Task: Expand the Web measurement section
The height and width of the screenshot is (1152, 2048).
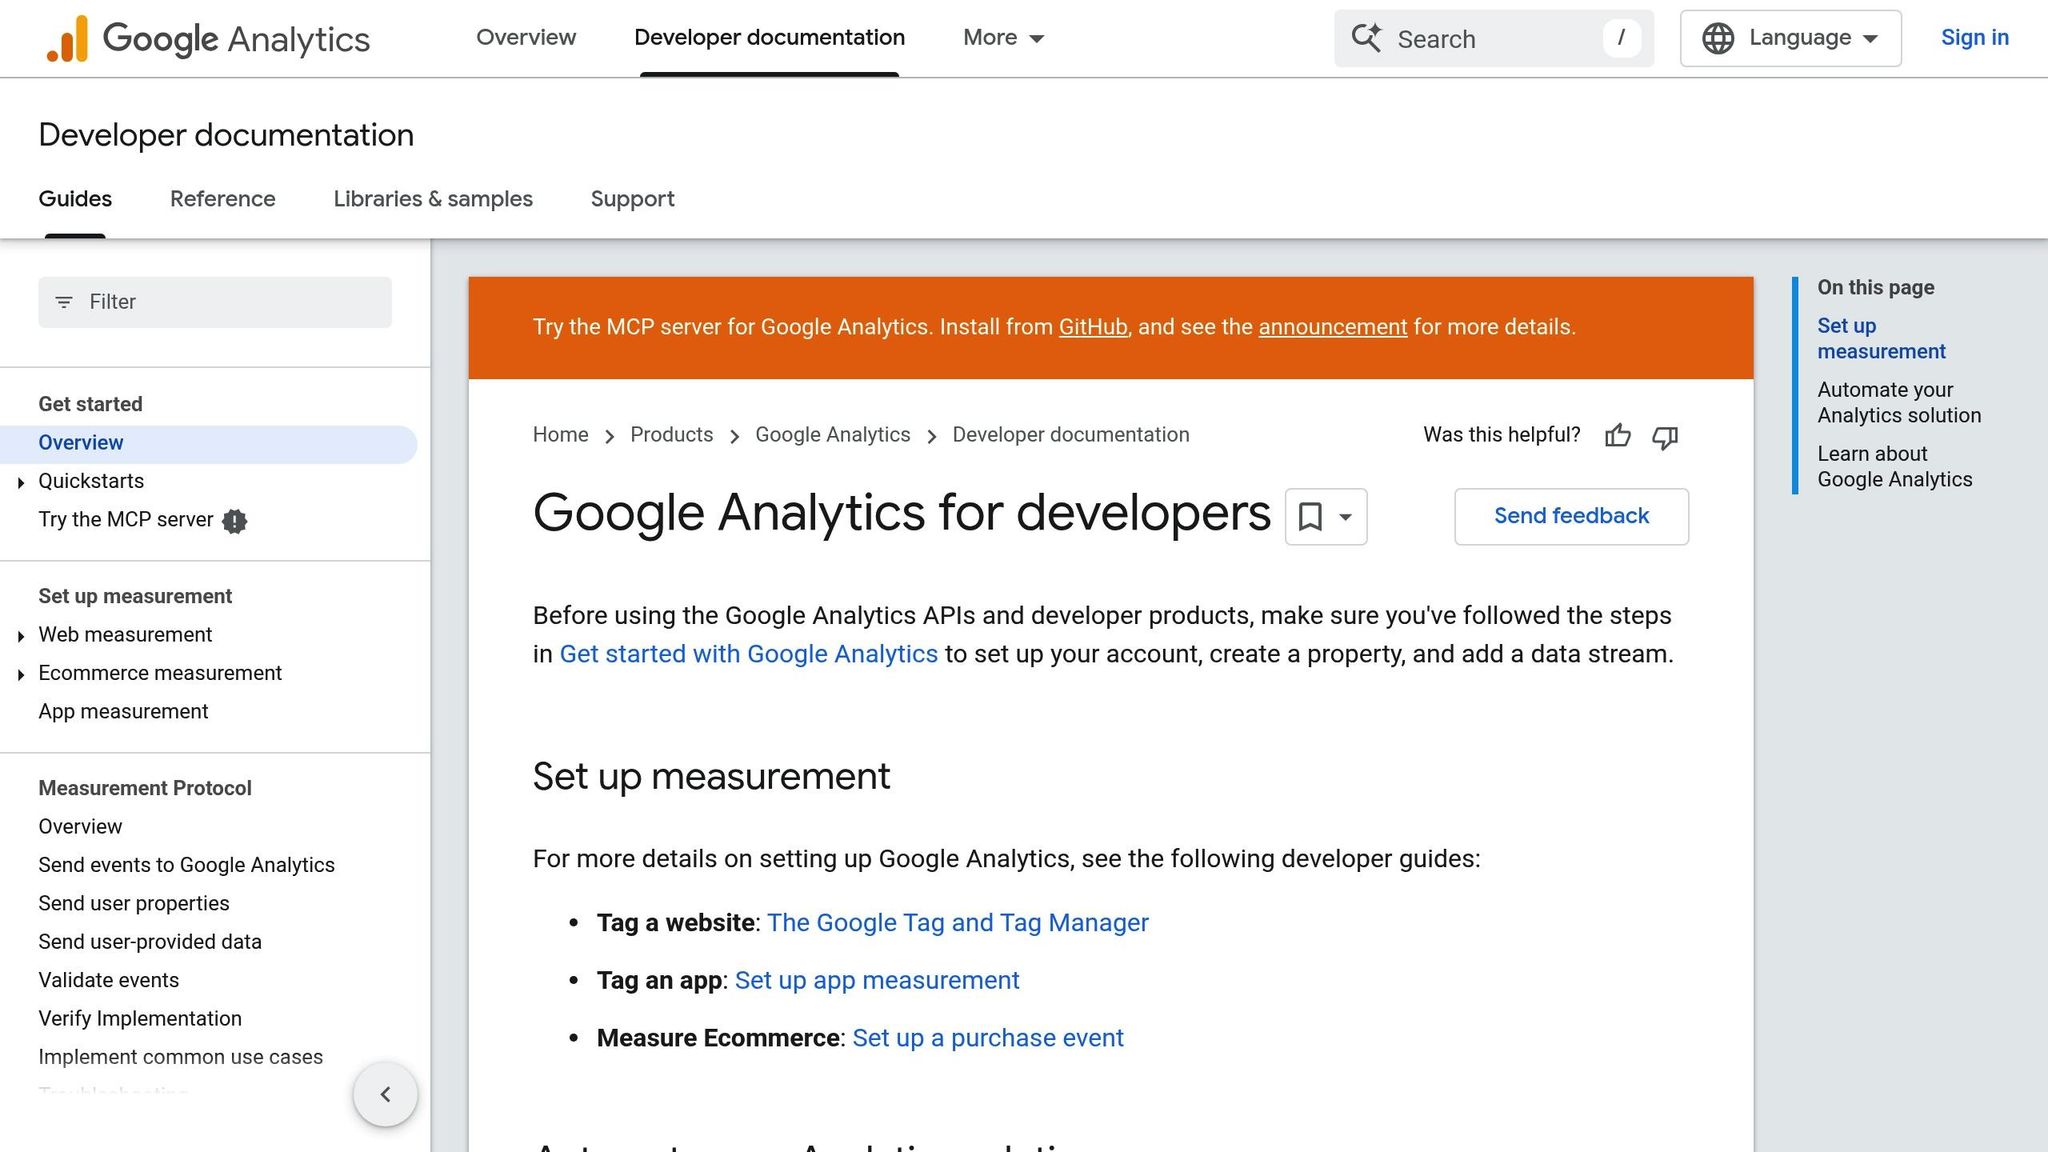Action: pyautogui.click(x=21, y=637)
